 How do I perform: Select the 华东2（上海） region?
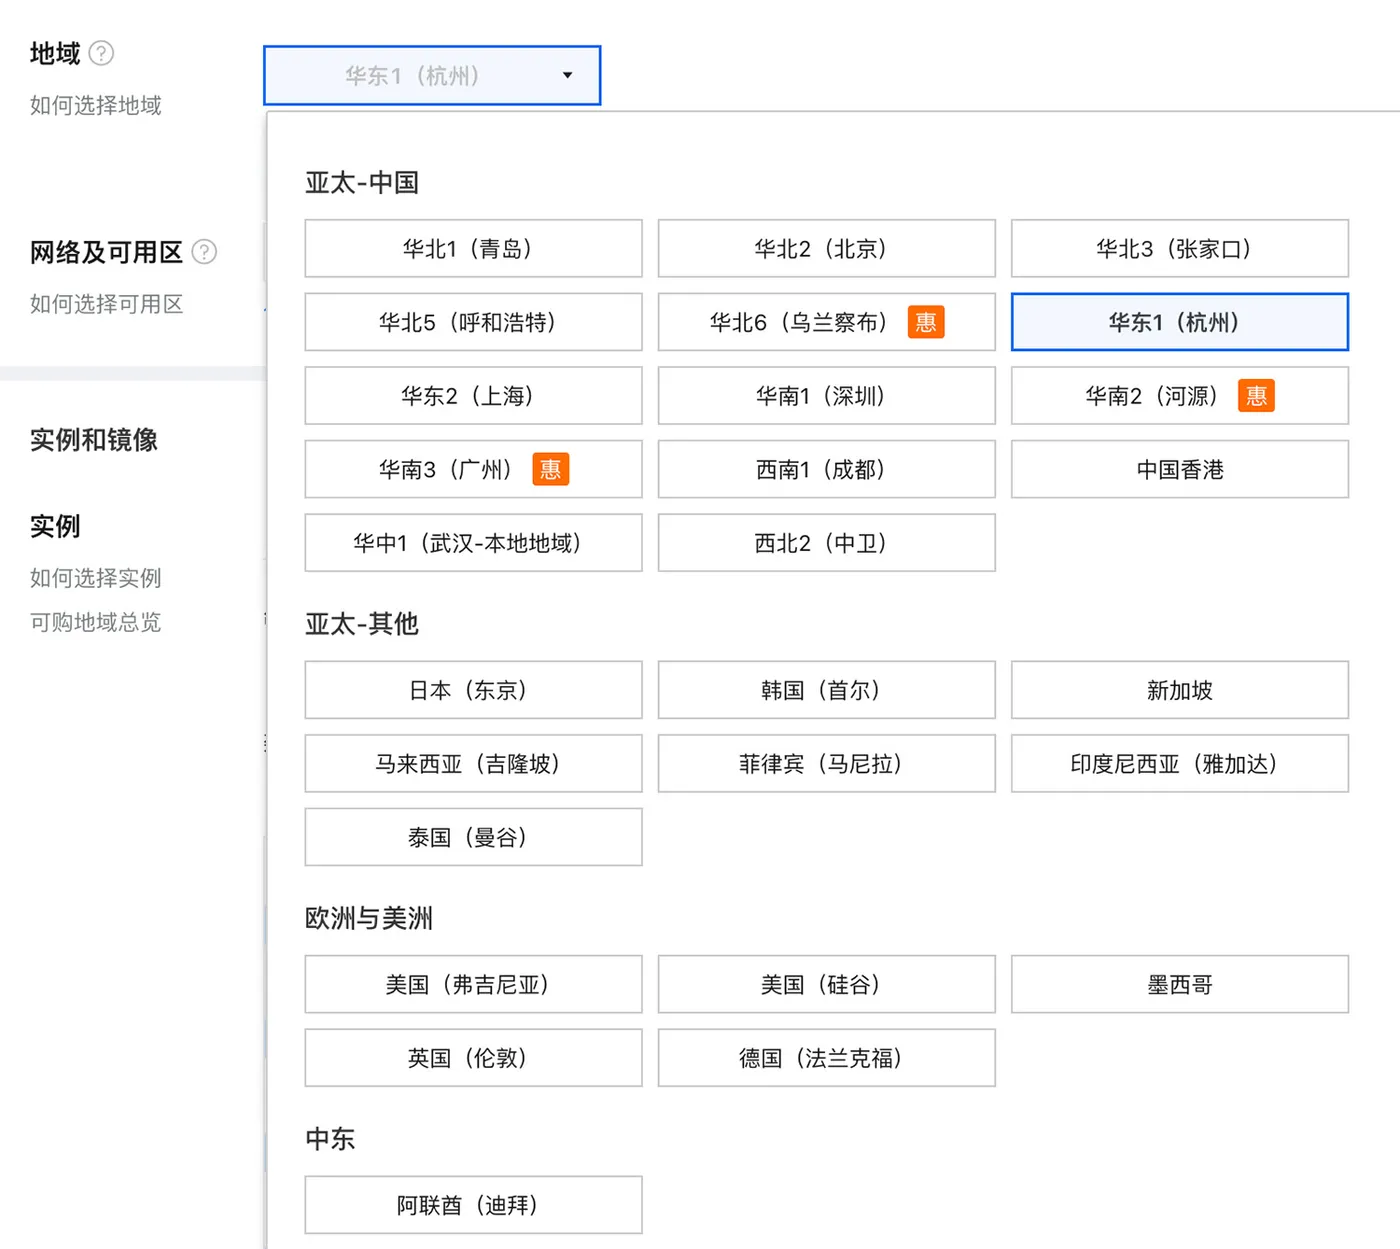click(472, 395)
